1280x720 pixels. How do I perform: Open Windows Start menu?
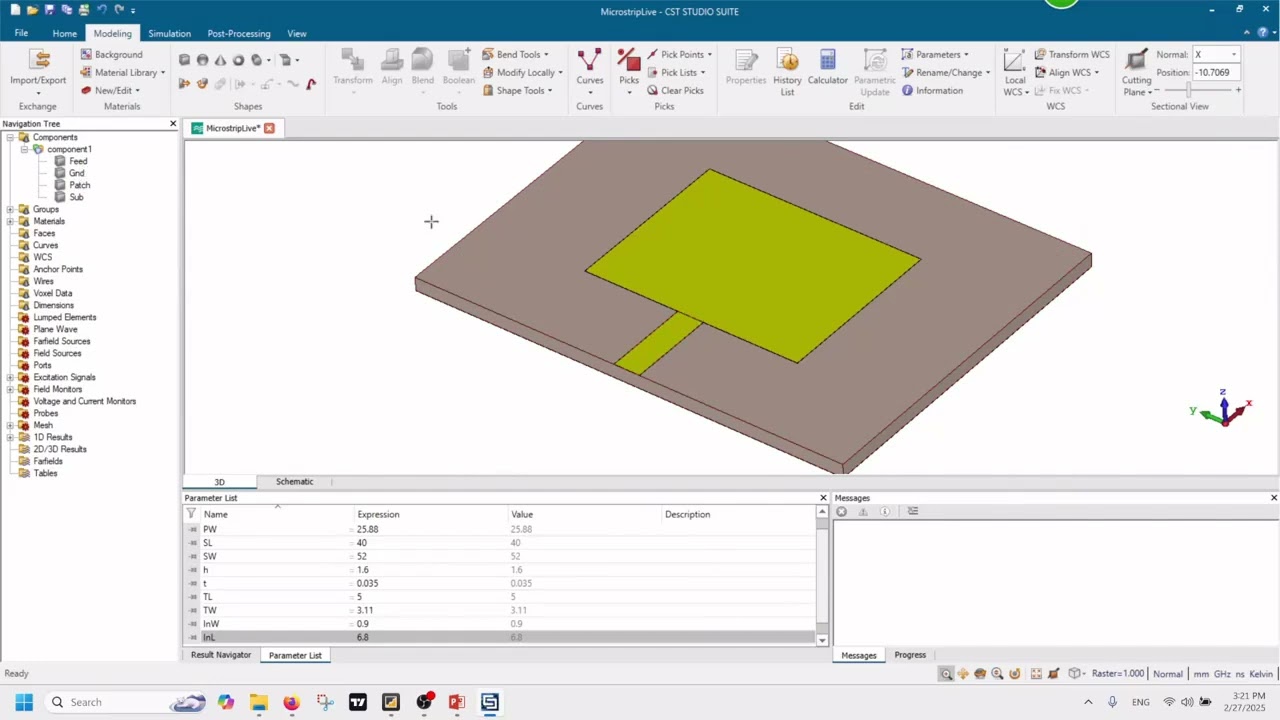click(x=24, y=702)
